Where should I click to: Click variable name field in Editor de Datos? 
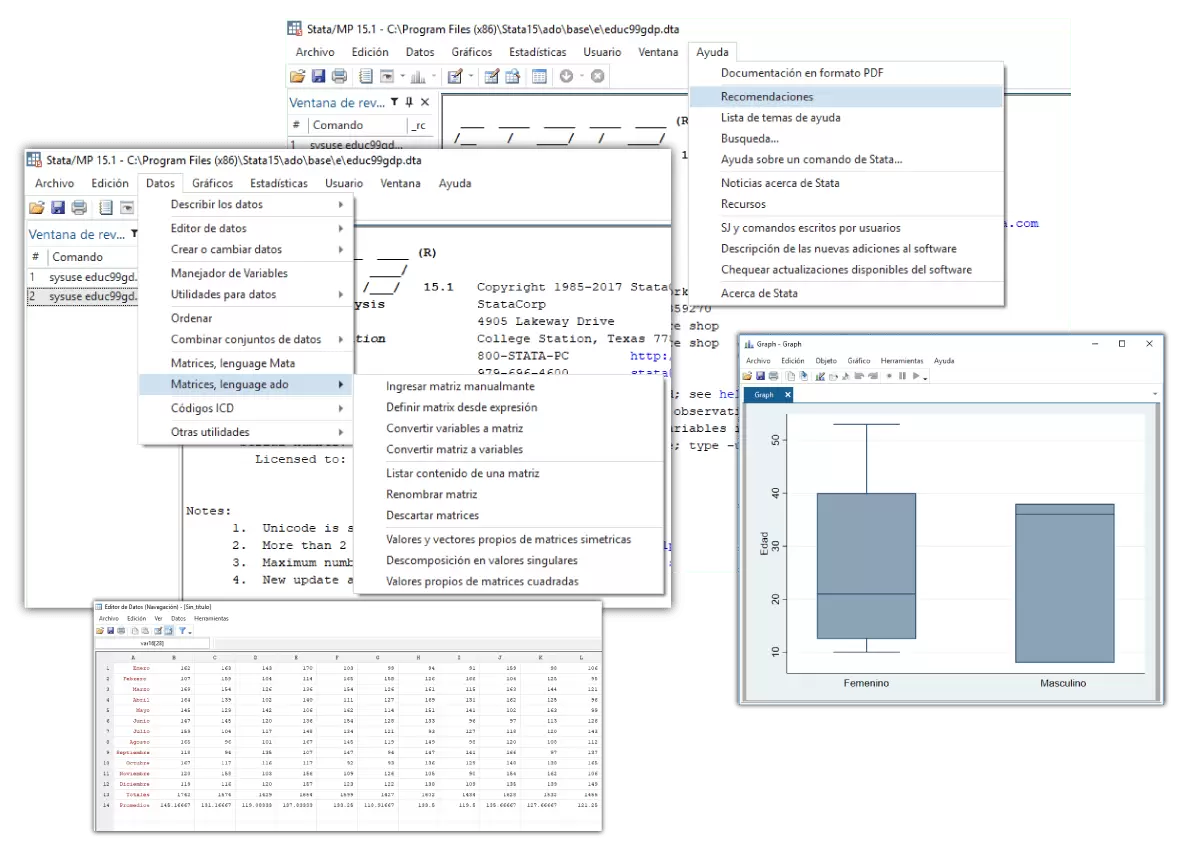point(152,643)
